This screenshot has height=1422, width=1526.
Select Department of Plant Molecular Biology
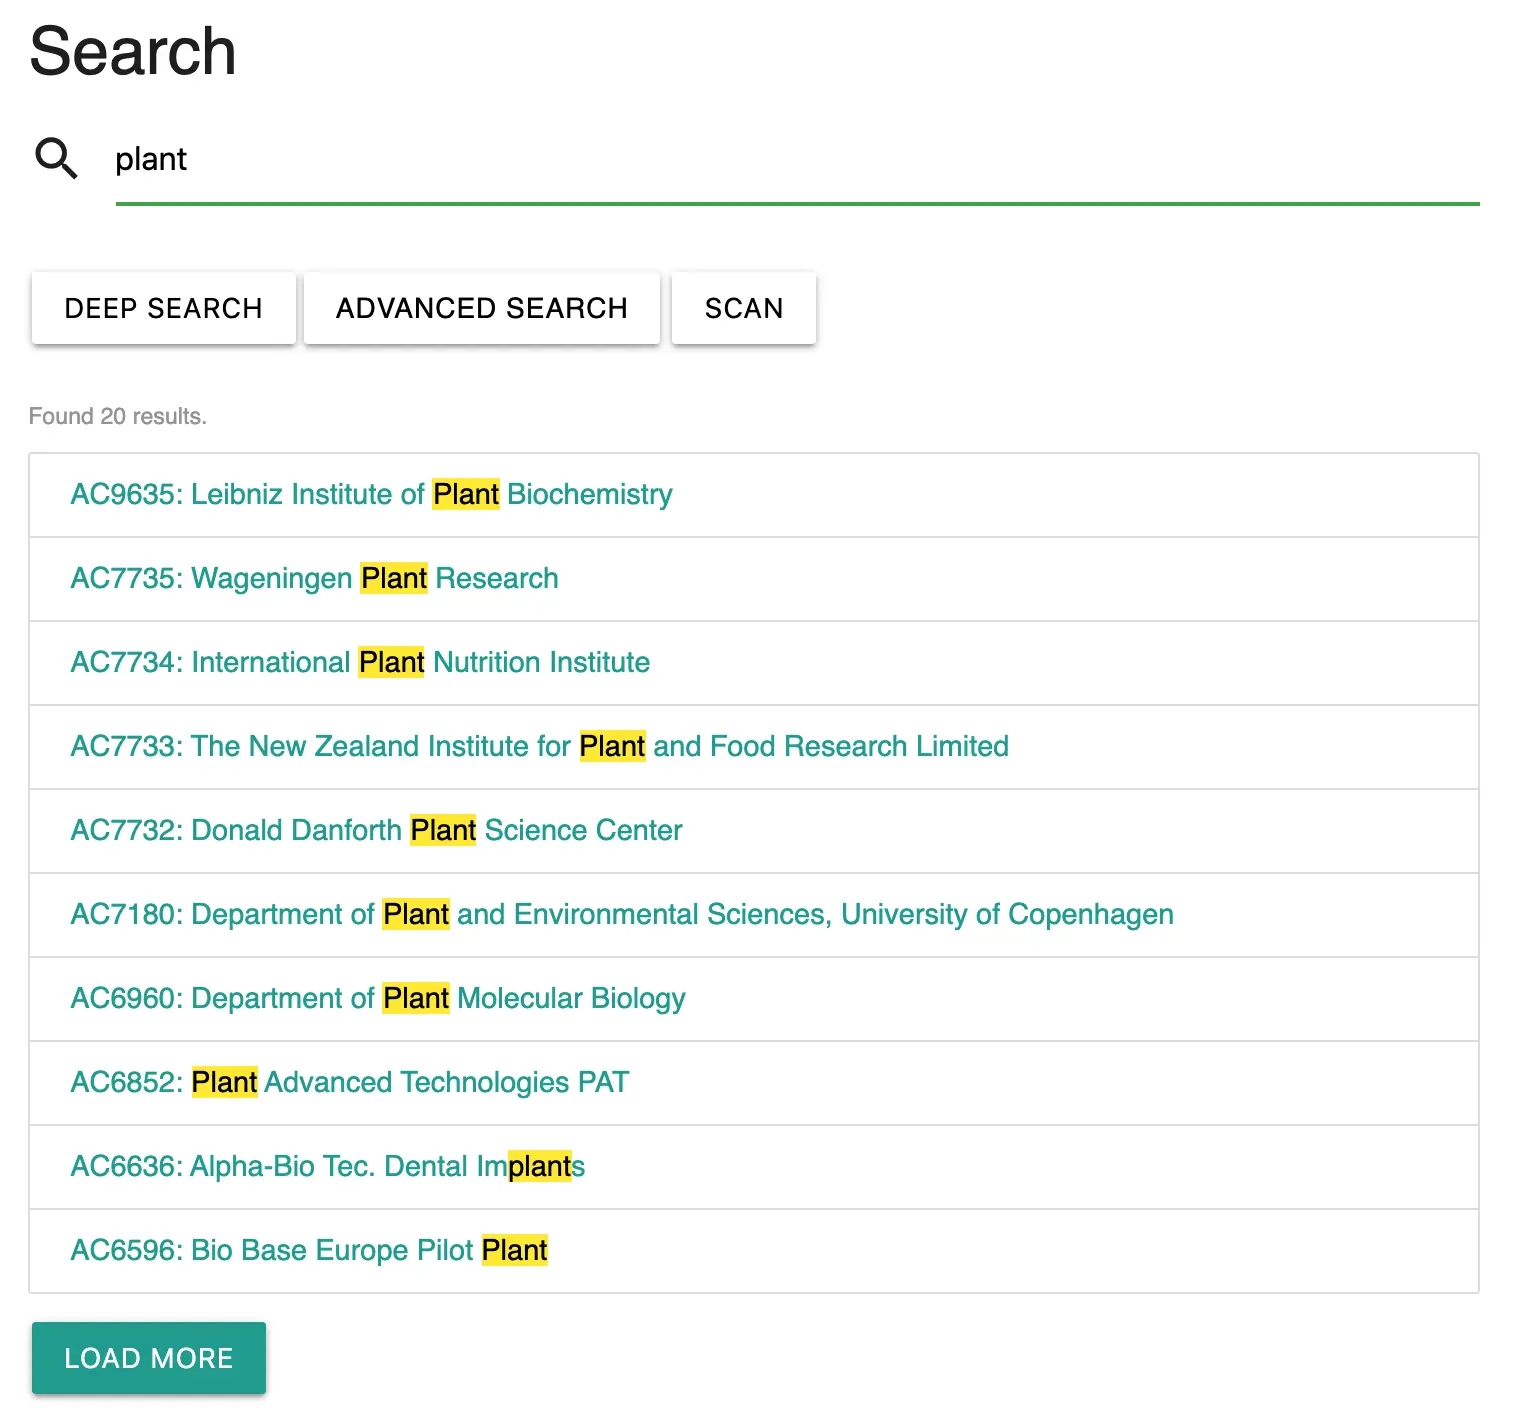378,998
